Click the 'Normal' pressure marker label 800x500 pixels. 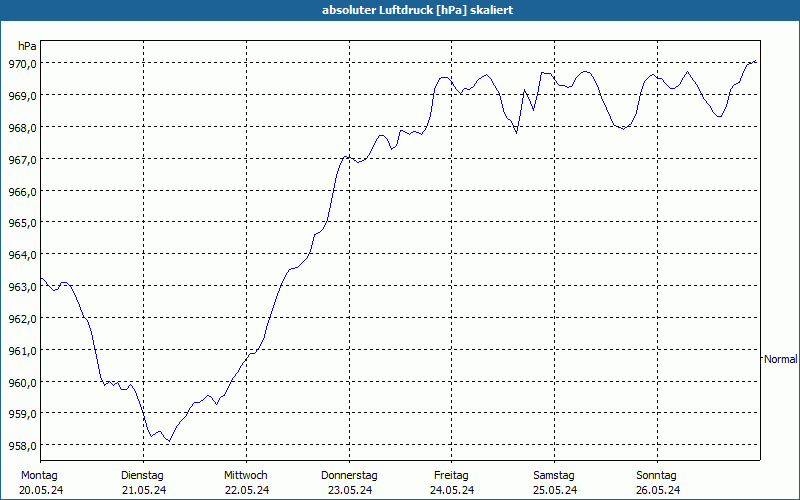(781, 359)
